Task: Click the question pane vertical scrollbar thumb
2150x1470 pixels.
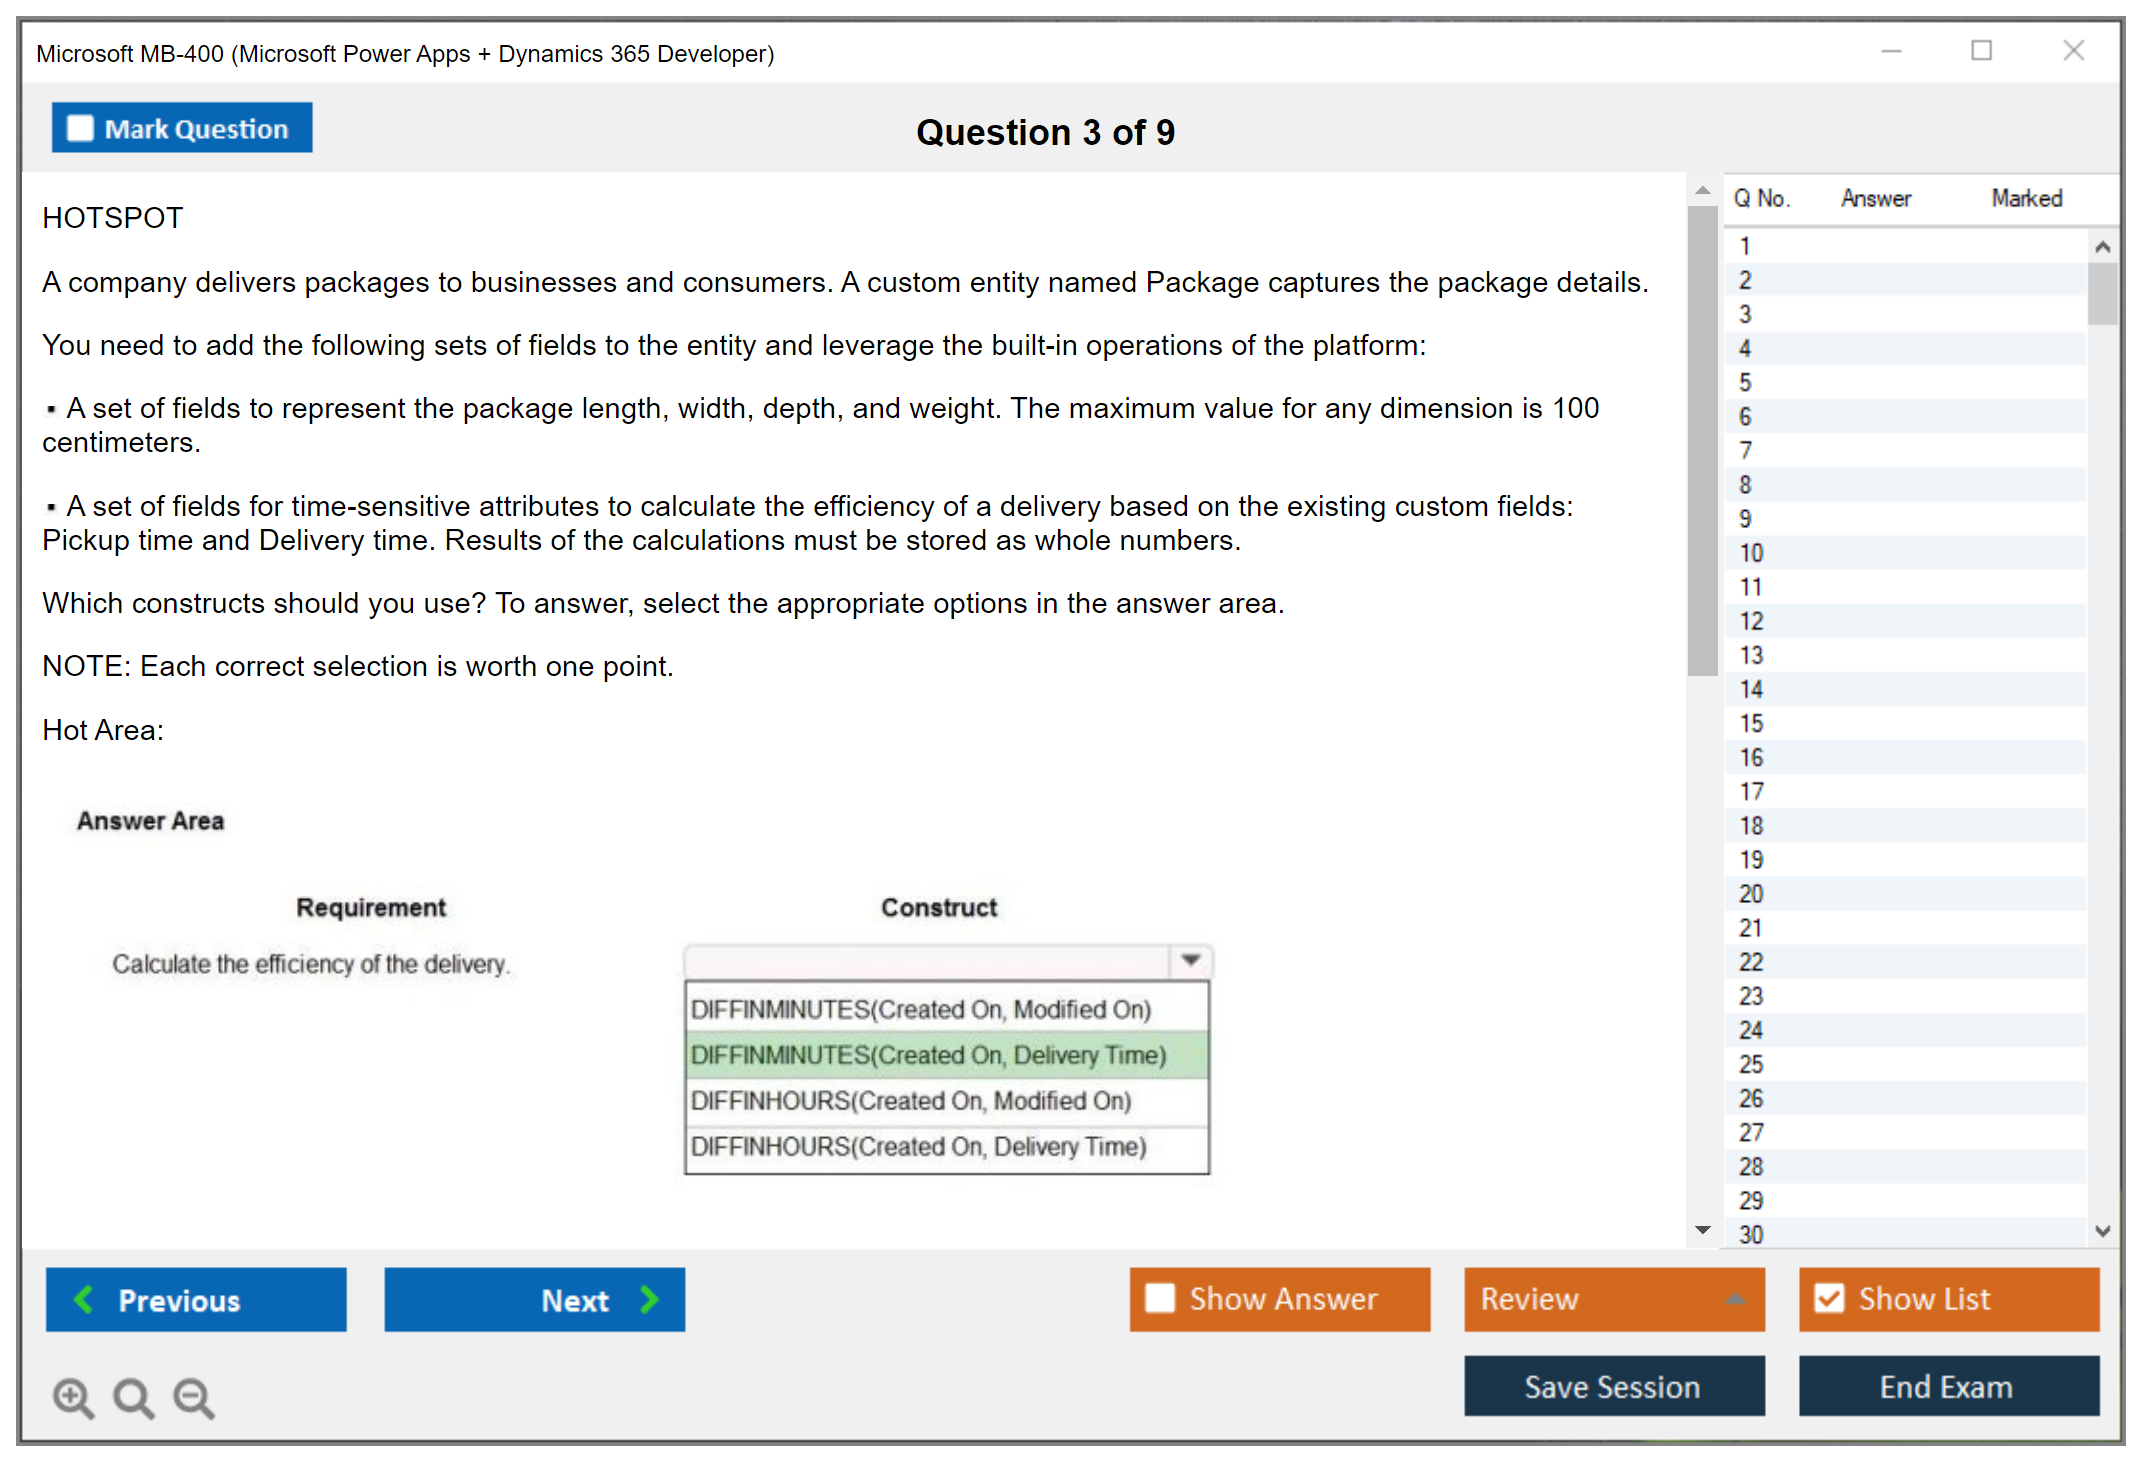Action: [x=1702, y=440]
